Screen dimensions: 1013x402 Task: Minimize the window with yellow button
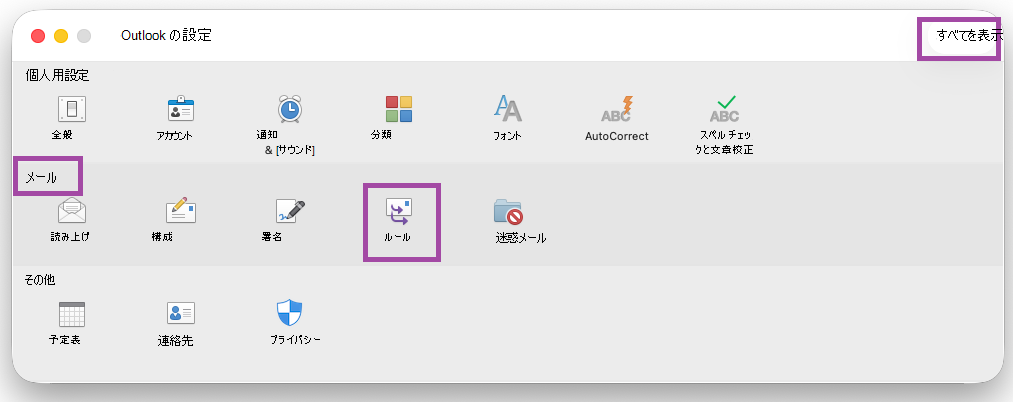click(x=61, y=36)
